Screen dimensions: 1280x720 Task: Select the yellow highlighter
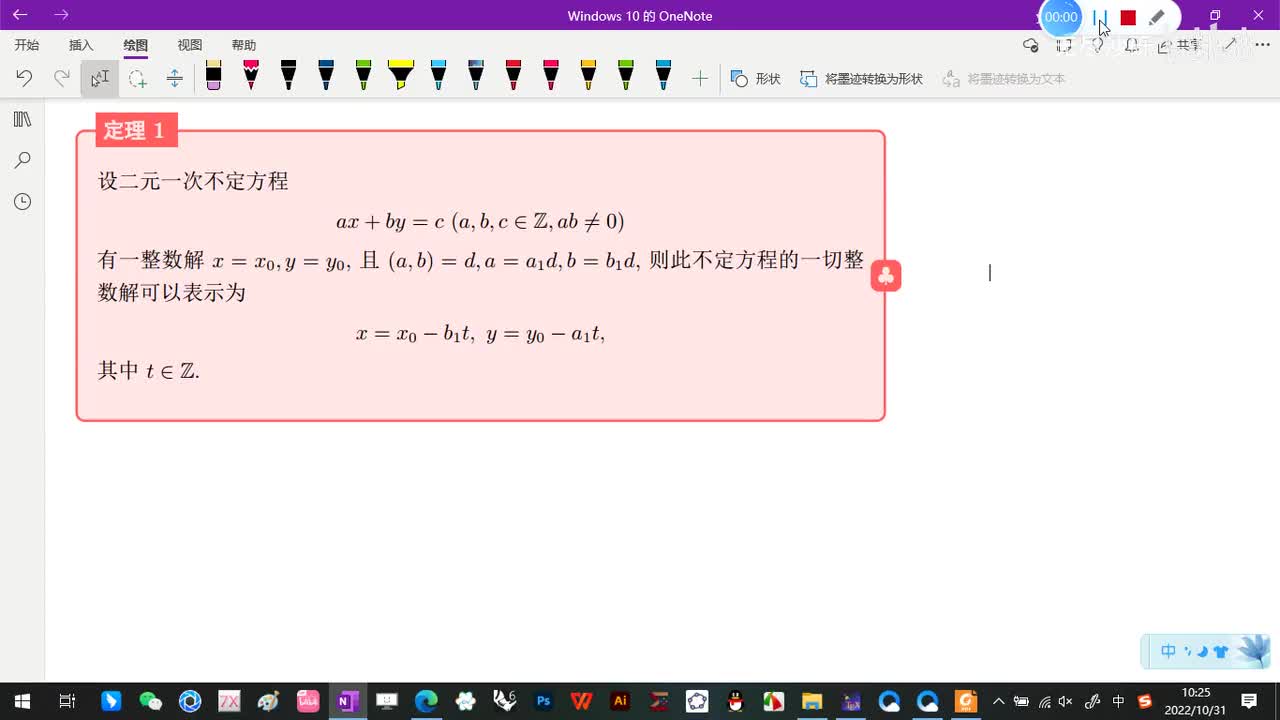click(401, 76)
